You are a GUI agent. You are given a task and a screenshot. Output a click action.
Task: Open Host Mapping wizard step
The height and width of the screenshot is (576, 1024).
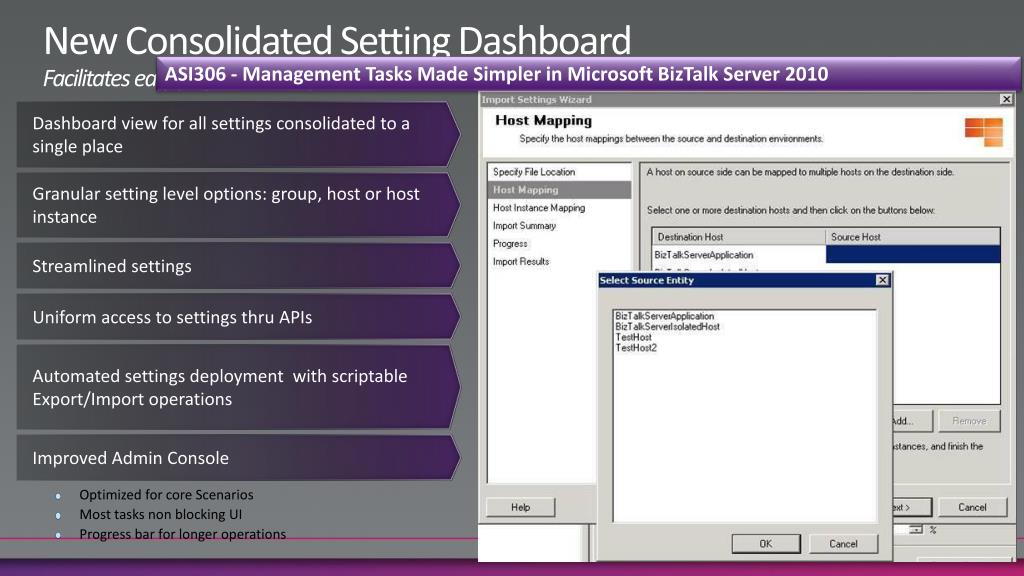coord(559,190)
